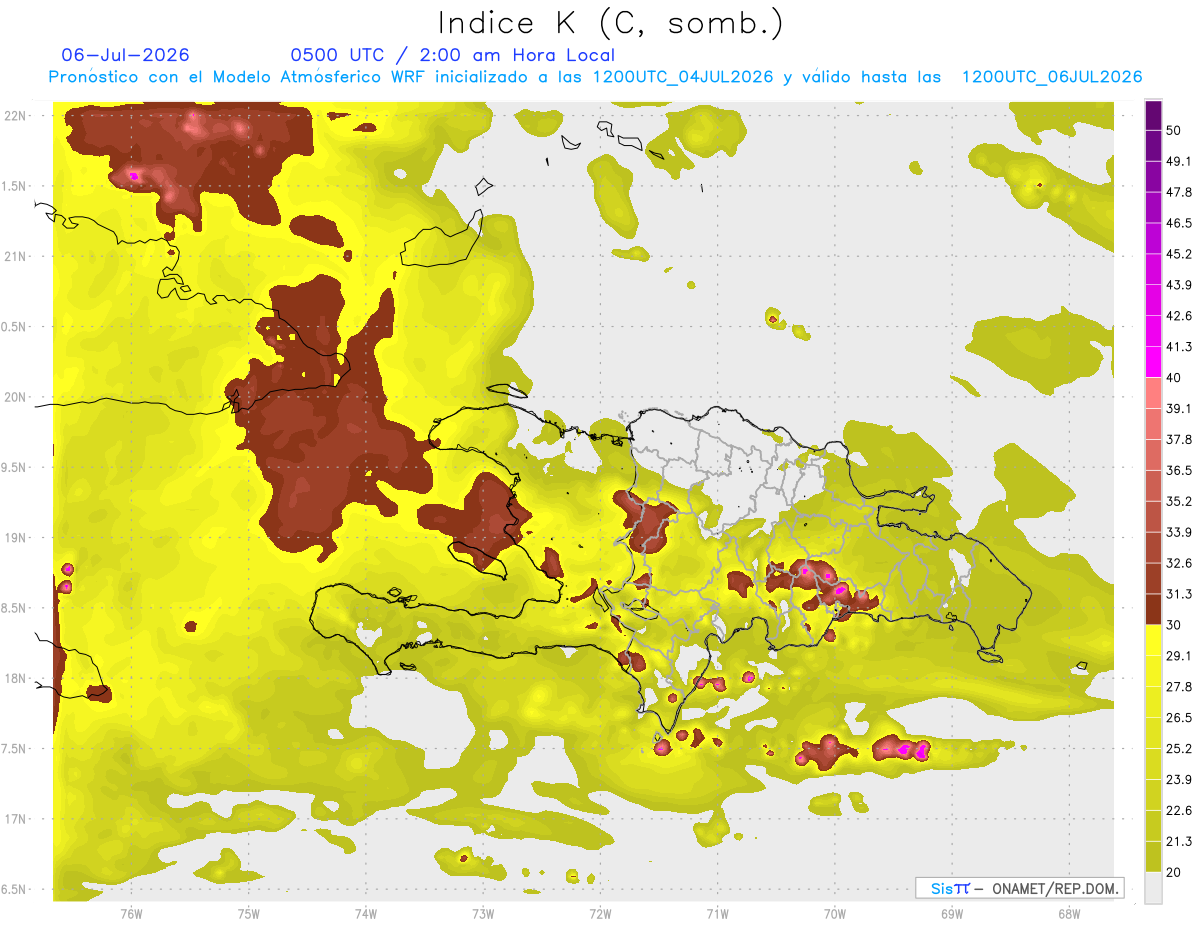This screenshot has height=927, width=1200.
Task: Click the "76W" longitude label
Action: click(131, 914)
